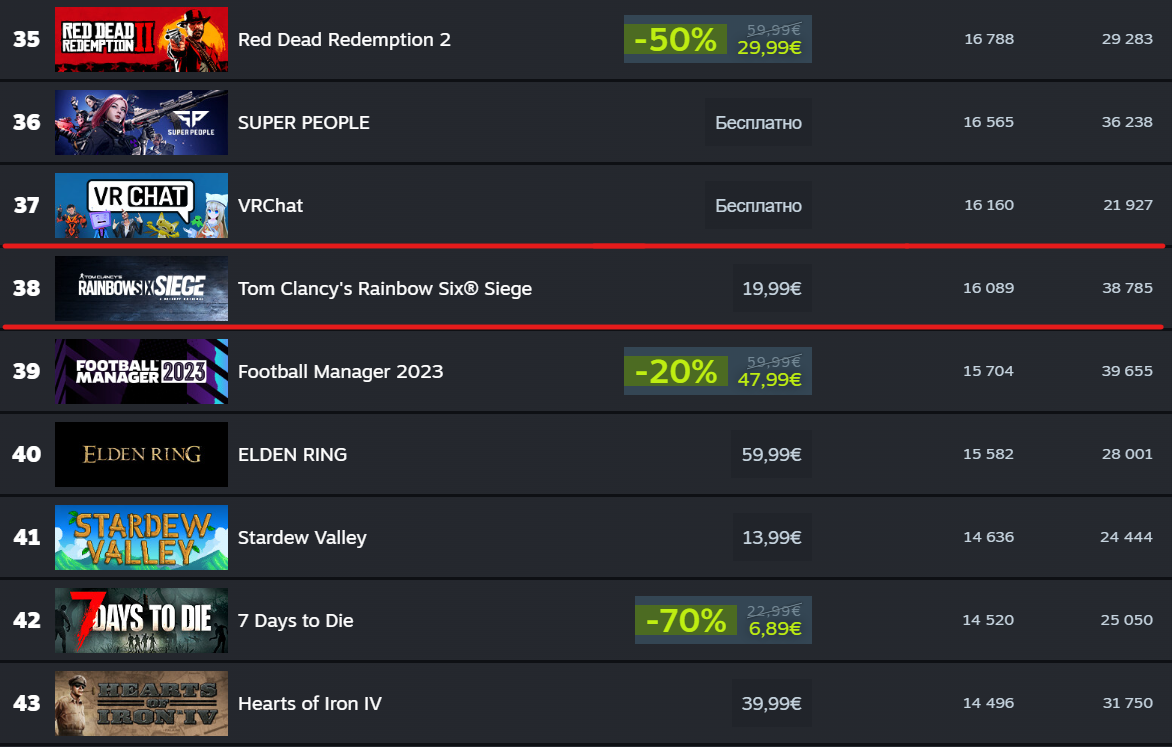Select the 39,99€ price of Hearts of Iron
Screen dimensions: 1172x747
click(771, 704)
